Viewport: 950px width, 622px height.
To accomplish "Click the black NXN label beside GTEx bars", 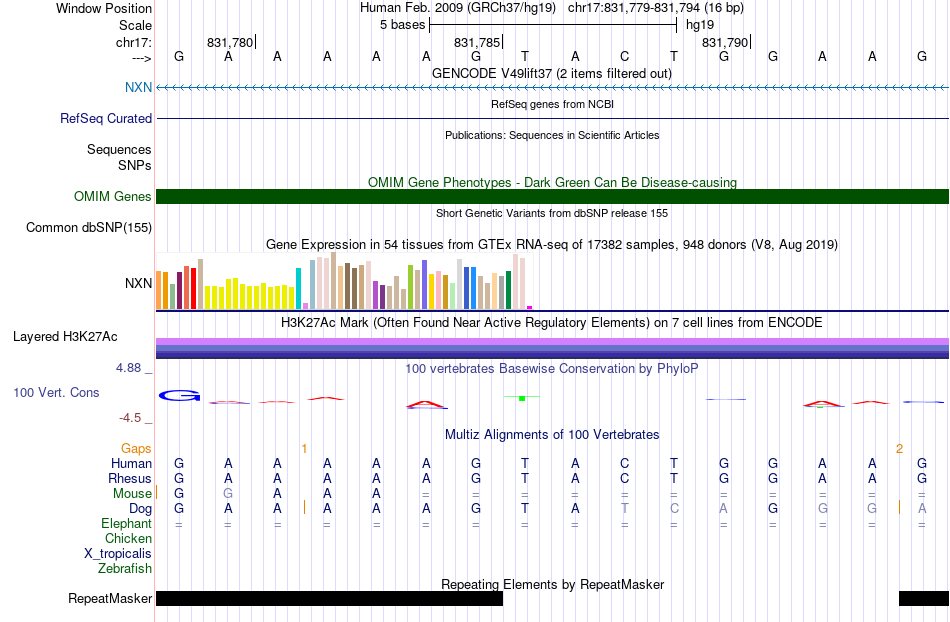I will coord(138,283).
